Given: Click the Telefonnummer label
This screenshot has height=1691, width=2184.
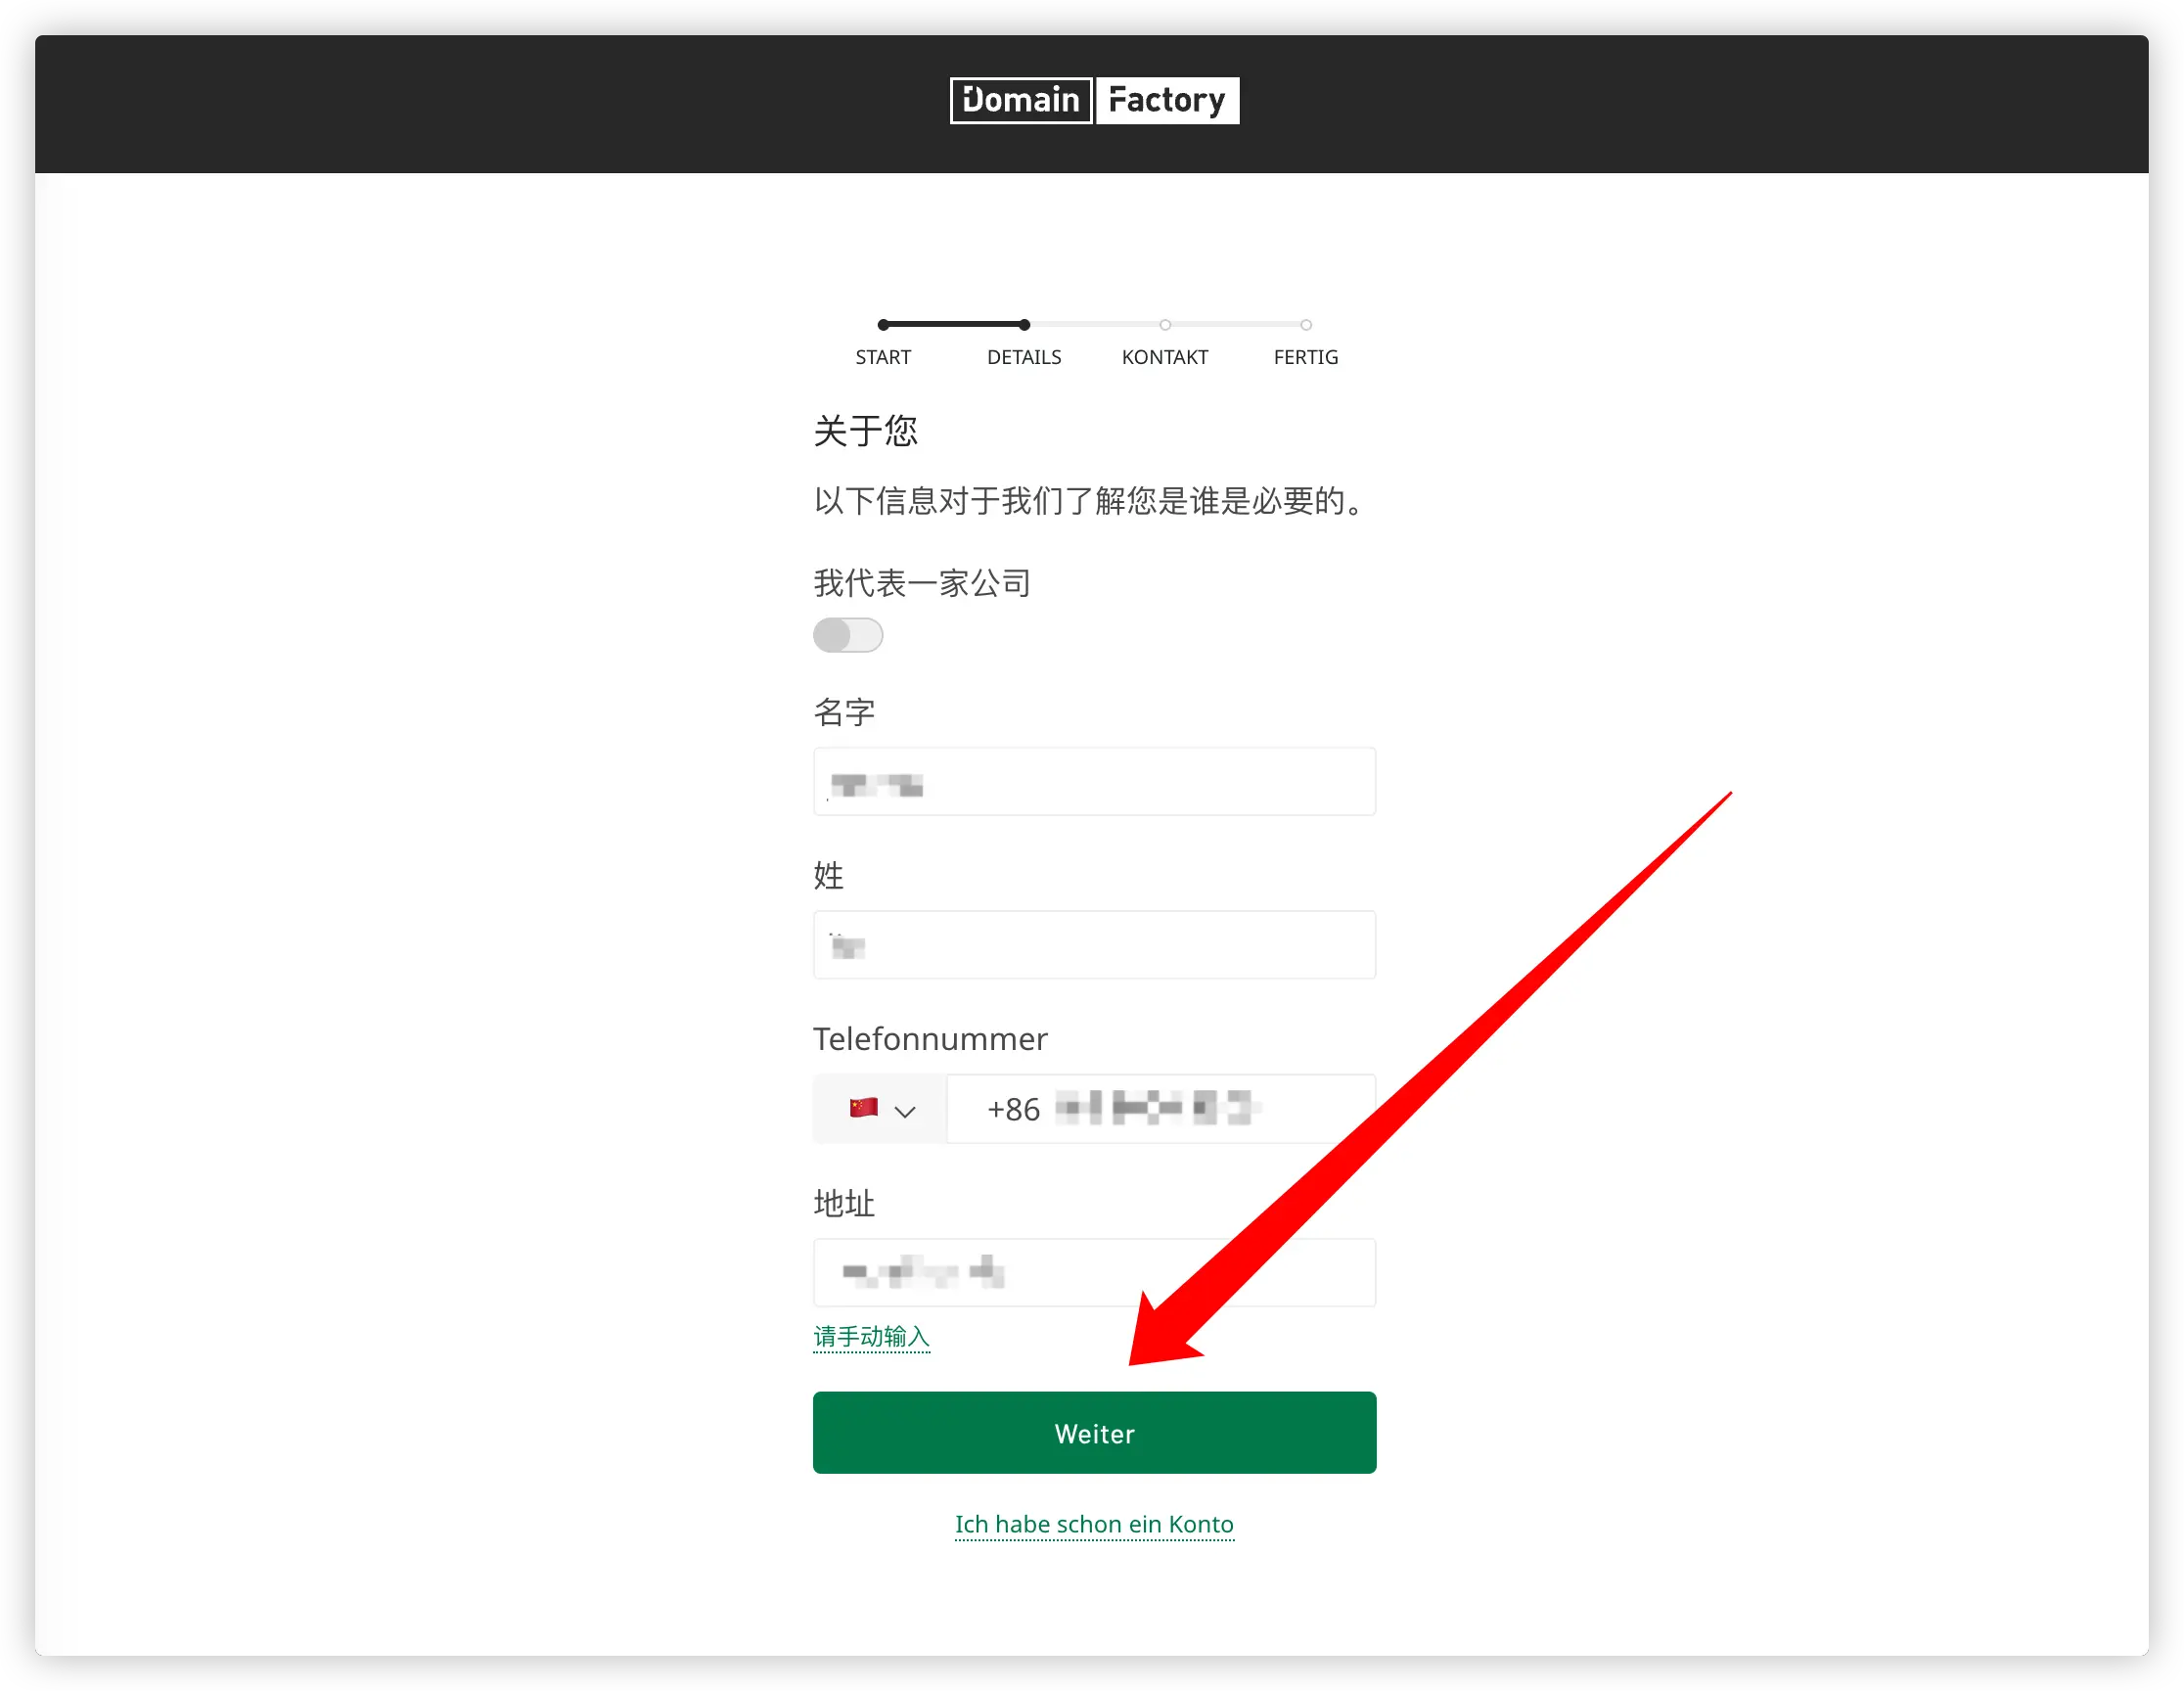Looking at the screenshot, I should 930,1039.
